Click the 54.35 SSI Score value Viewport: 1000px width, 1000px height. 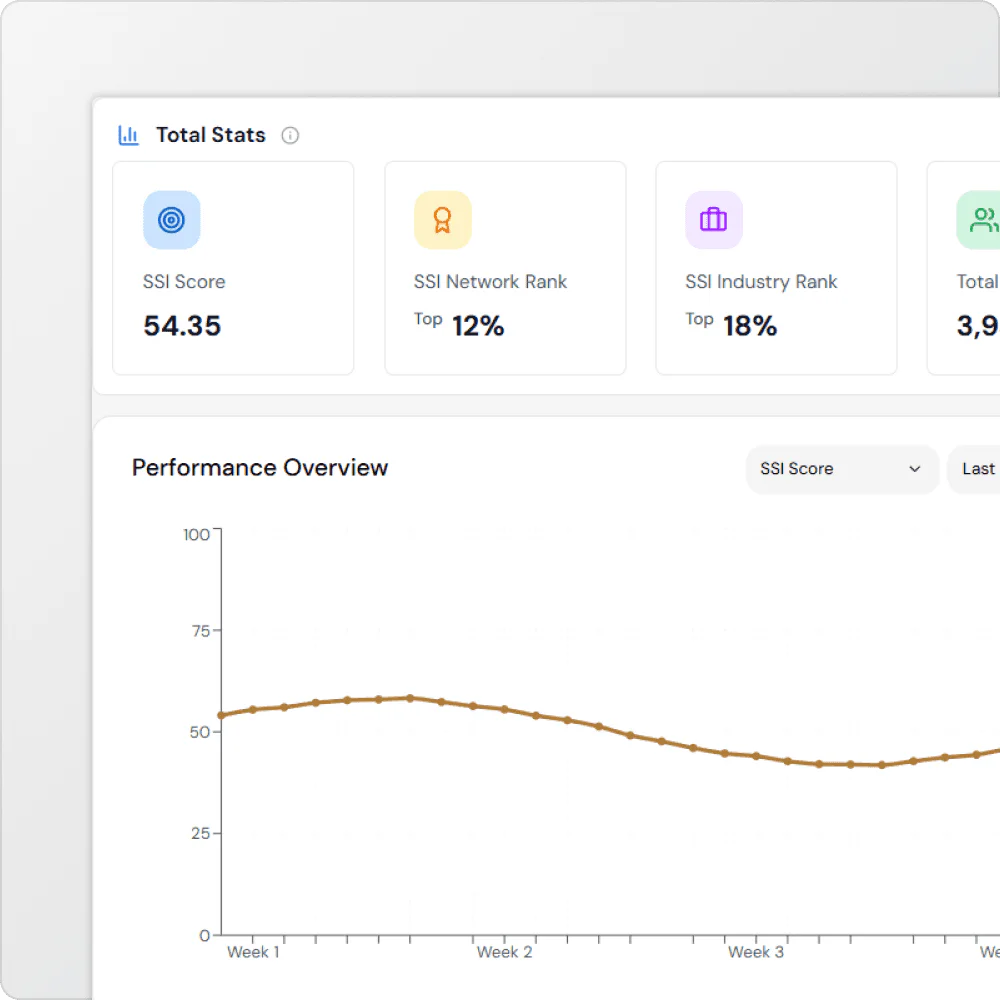pos(181,325)
